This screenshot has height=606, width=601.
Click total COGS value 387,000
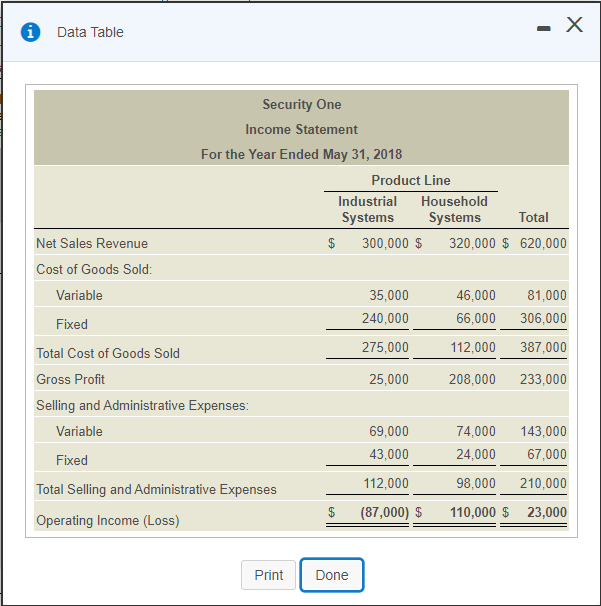(x=543, y=347)
